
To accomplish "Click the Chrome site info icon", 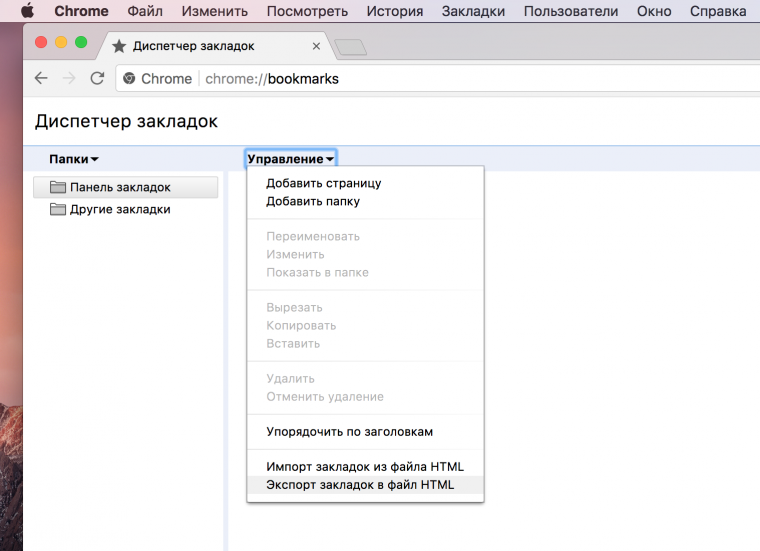I will tap(129, 78).
